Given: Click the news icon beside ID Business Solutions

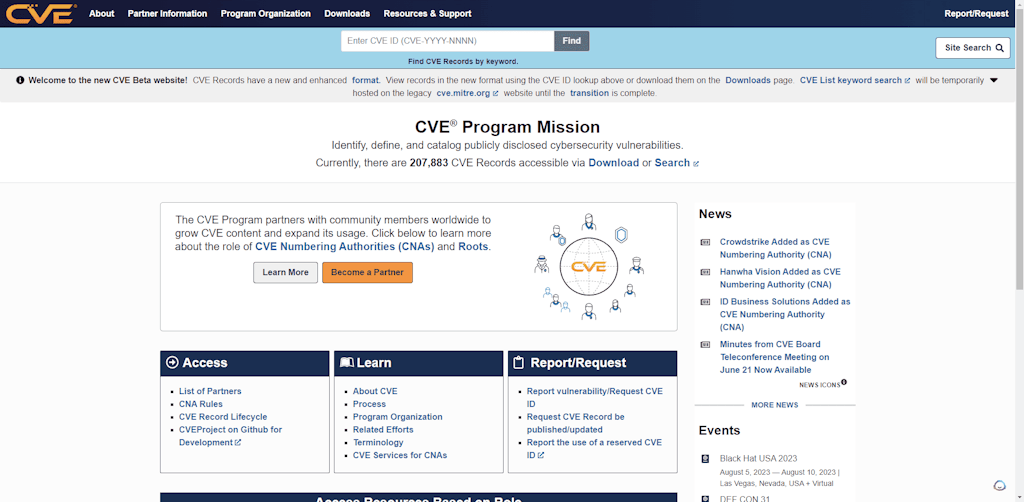Looking at the screenshot, I should pos(705,302).
